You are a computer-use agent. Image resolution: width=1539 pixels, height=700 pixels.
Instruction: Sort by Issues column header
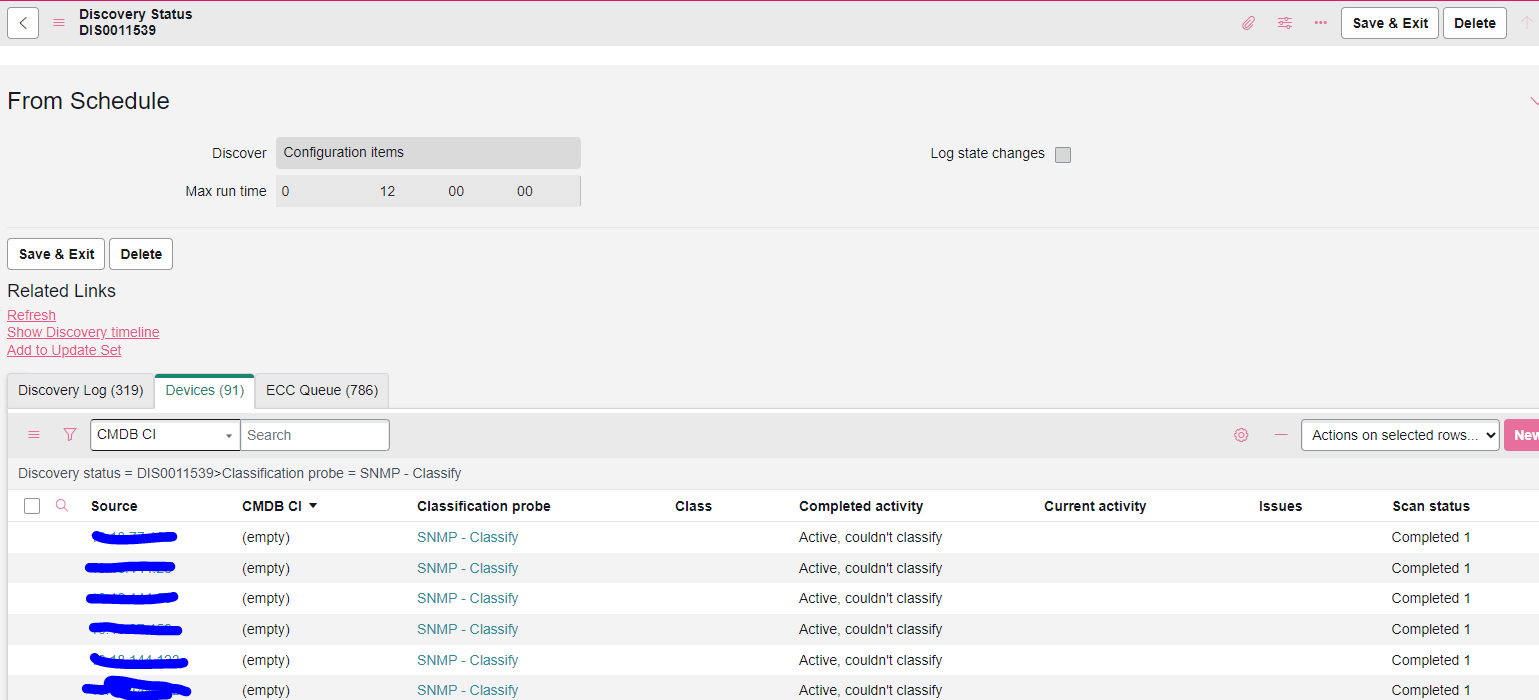pos(1280,506)
